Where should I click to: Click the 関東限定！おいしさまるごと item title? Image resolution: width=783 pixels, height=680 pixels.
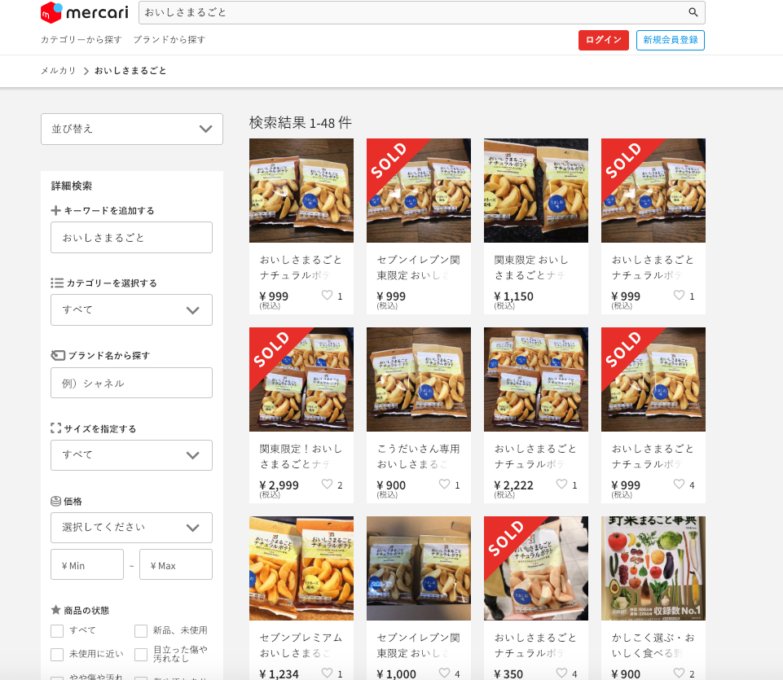click(x=301, y=456)
